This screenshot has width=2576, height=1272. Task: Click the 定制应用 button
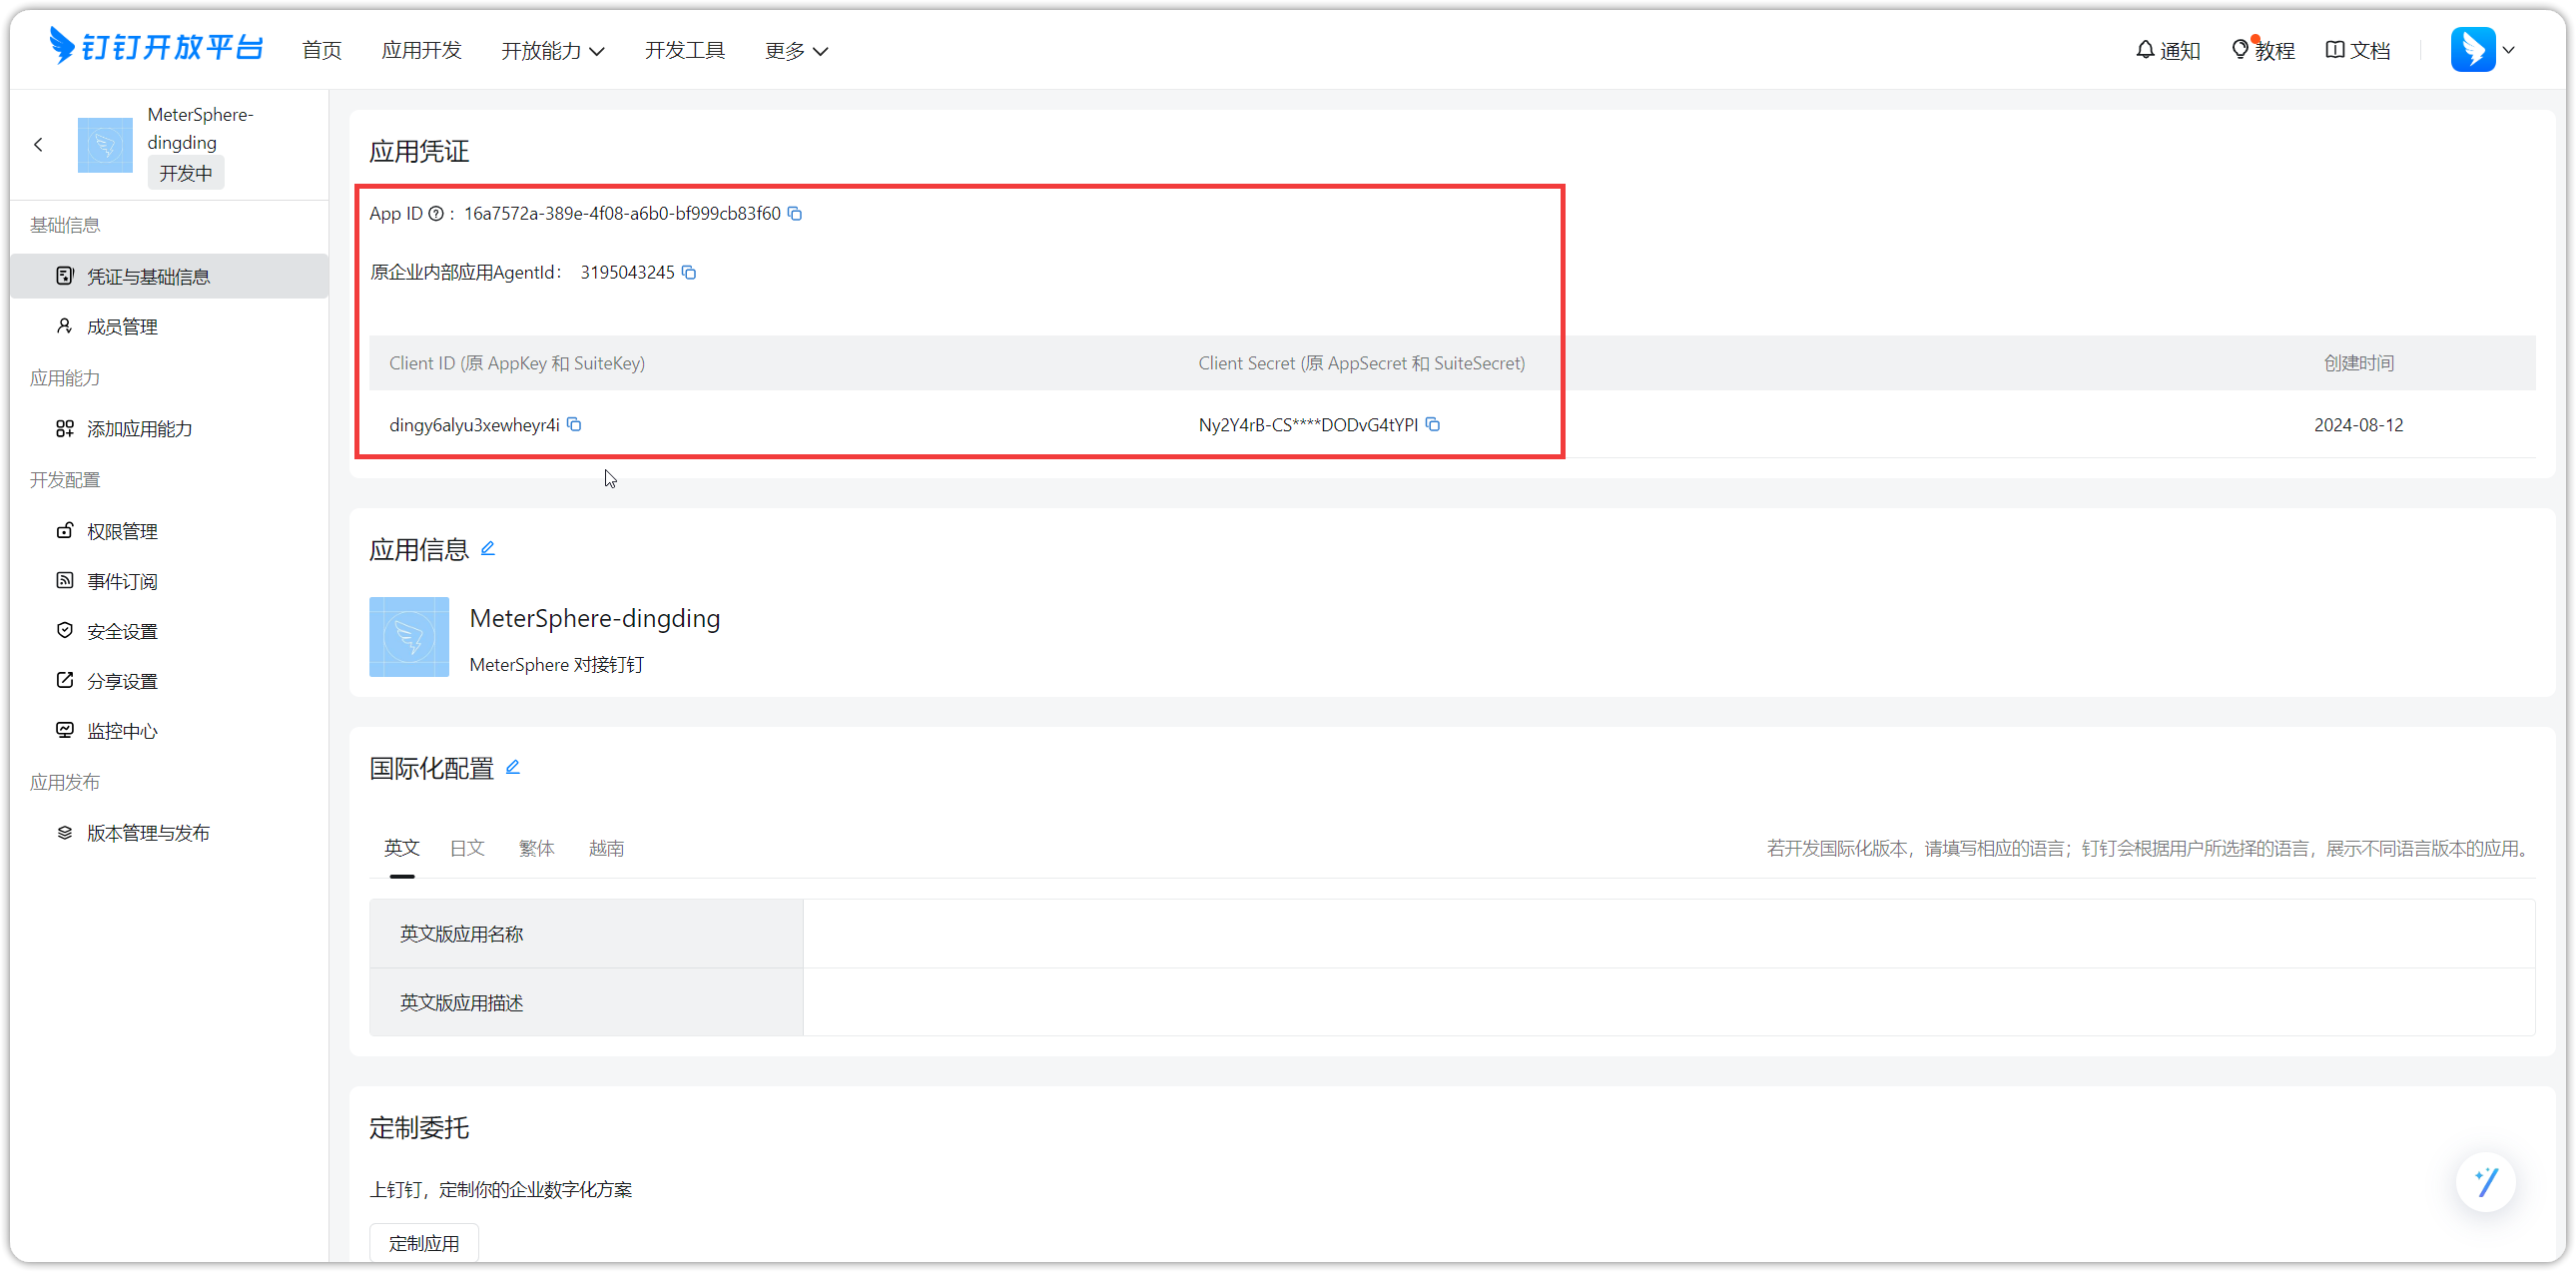tap(424, 1243)
